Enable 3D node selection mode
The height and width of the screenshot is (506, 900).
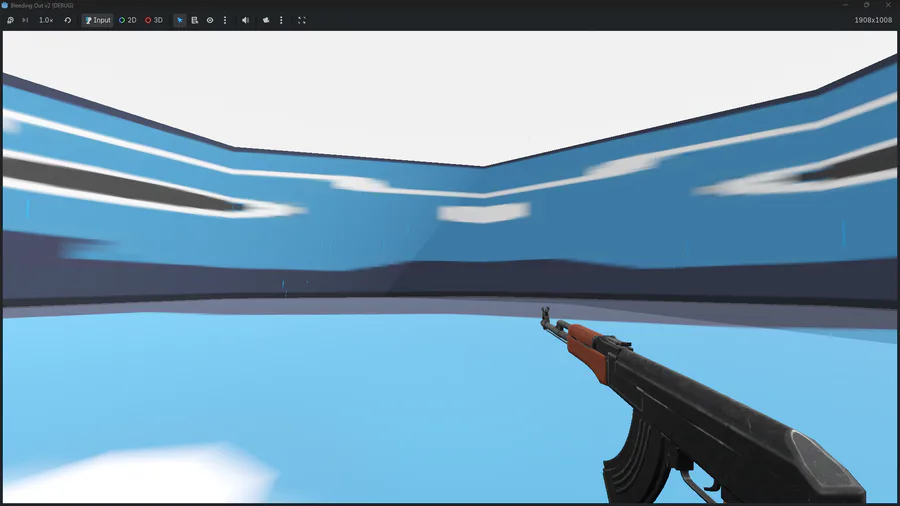click(154, 20)
